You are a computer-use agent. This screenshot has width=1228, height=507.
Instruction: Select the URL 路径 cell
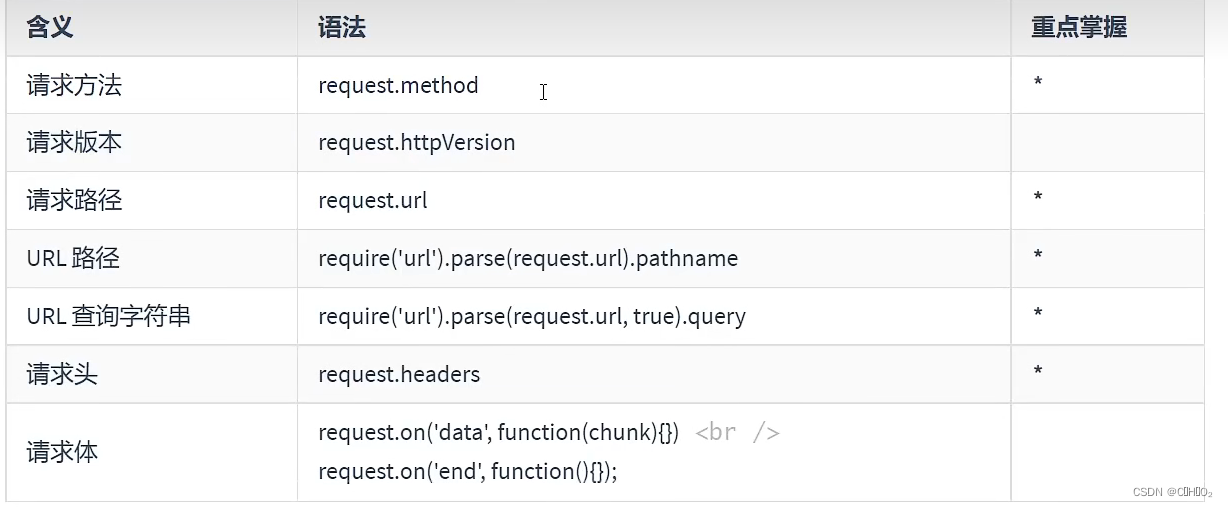(x=73, y=259)
